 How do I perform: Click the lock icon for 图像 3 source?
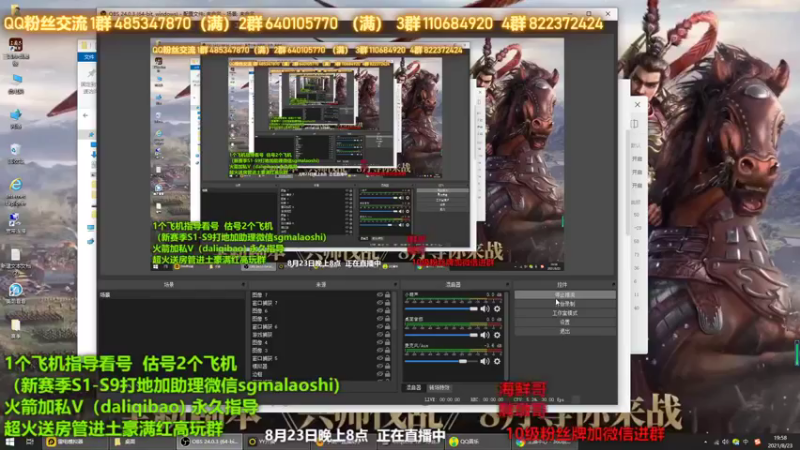pyautogui.click(x=388, y=351)
